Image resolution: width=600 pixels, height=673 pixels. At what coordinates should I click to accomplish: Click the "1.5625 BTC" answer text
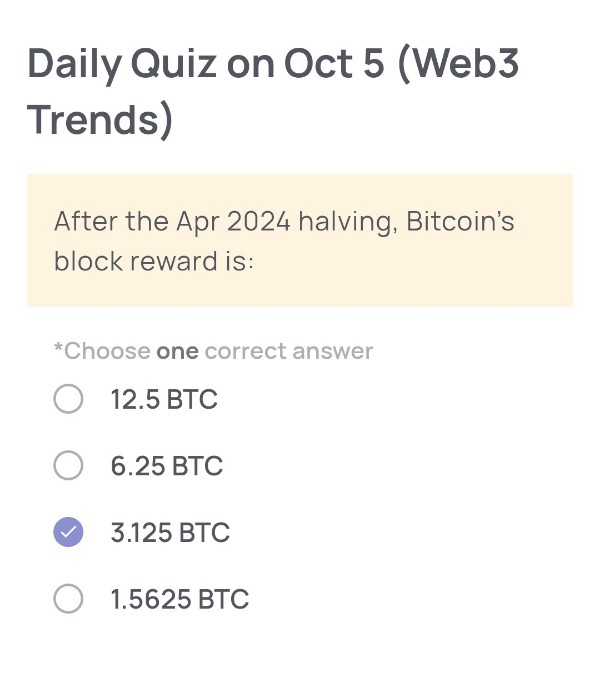point(180,599)
